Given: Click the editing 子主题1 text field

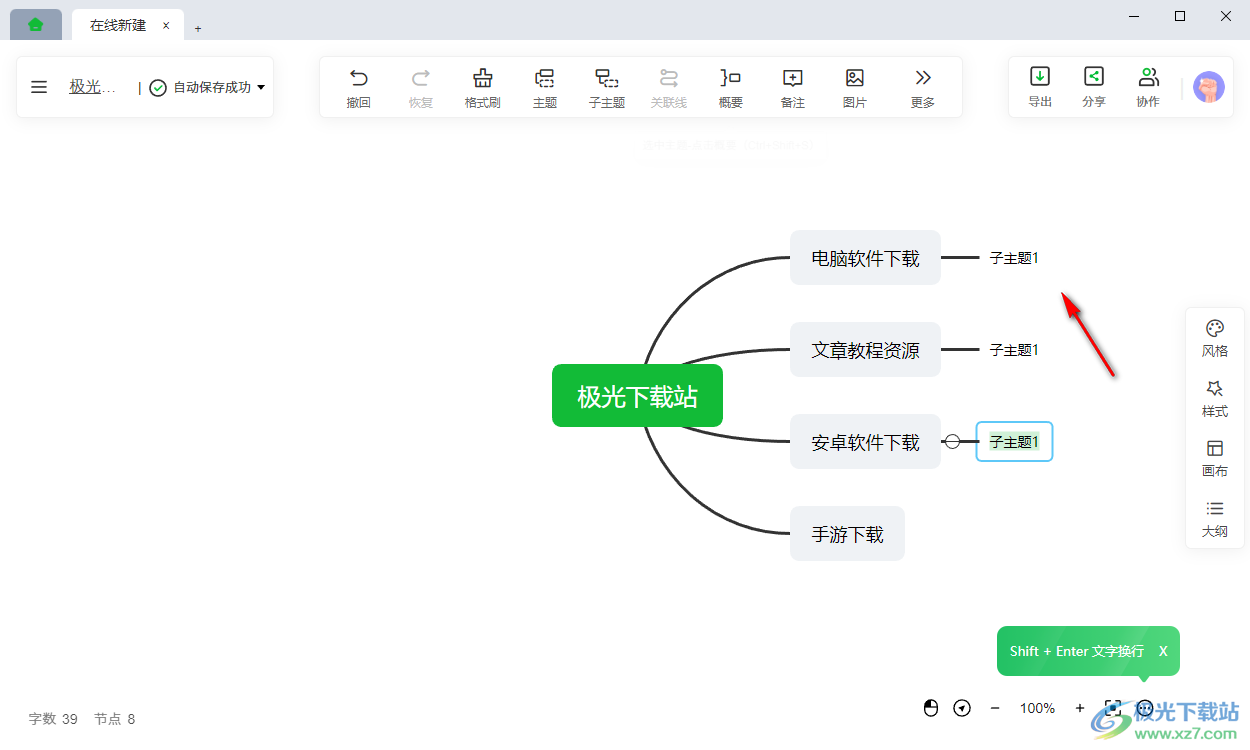Looking at the screenshot, I should (1014, 441).
